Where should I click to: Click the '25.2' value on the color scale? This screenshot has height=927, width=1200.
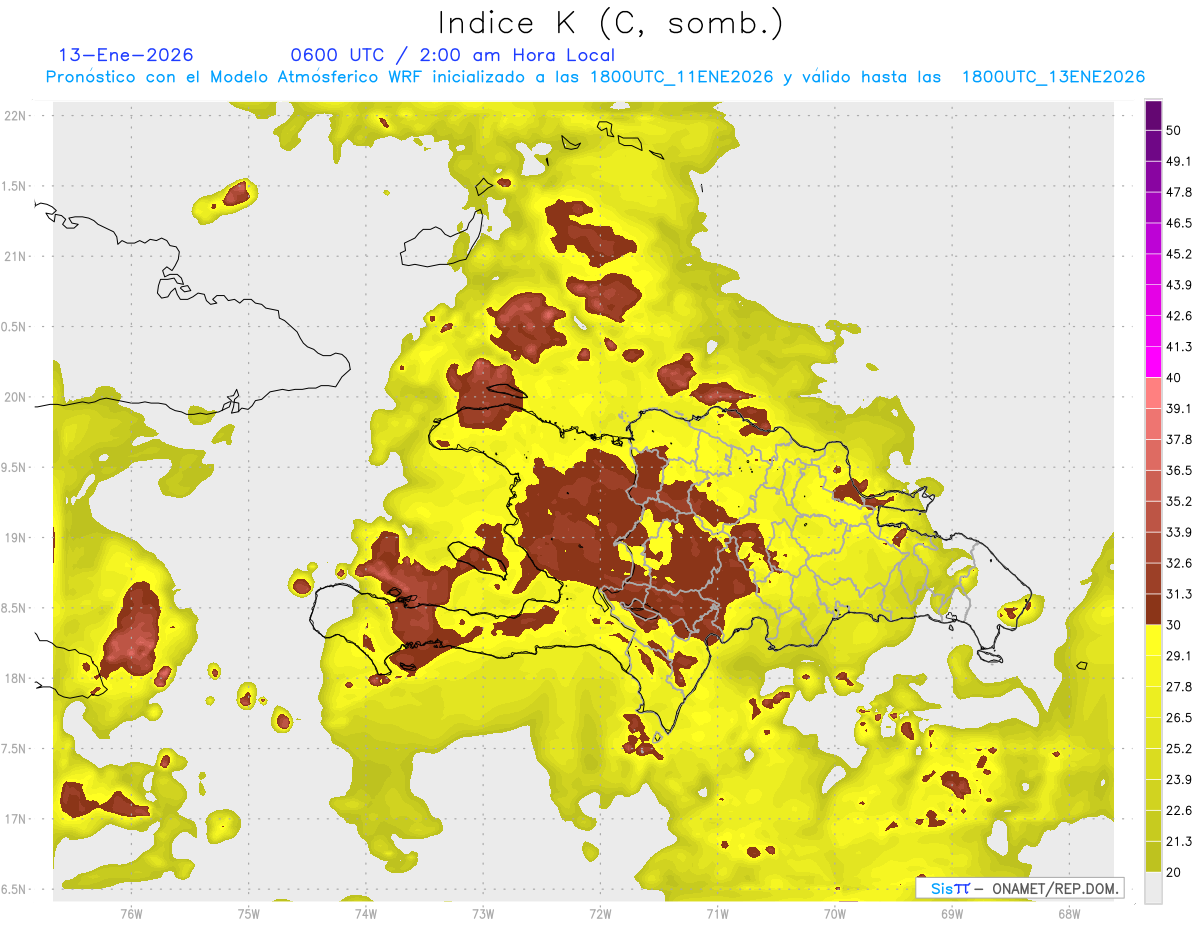point(1179,748)
